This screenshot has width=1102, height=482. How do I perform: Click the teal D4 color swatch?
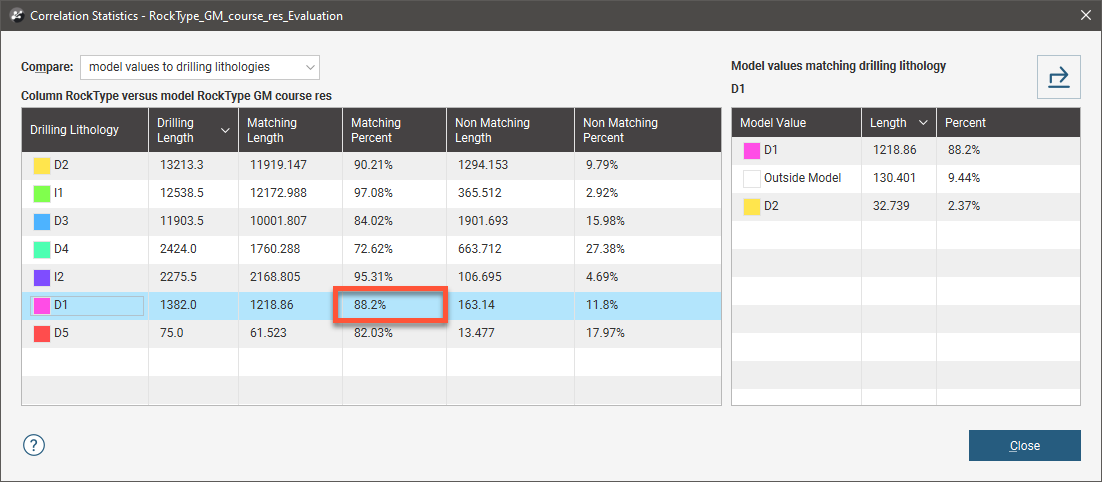point(42,249)
